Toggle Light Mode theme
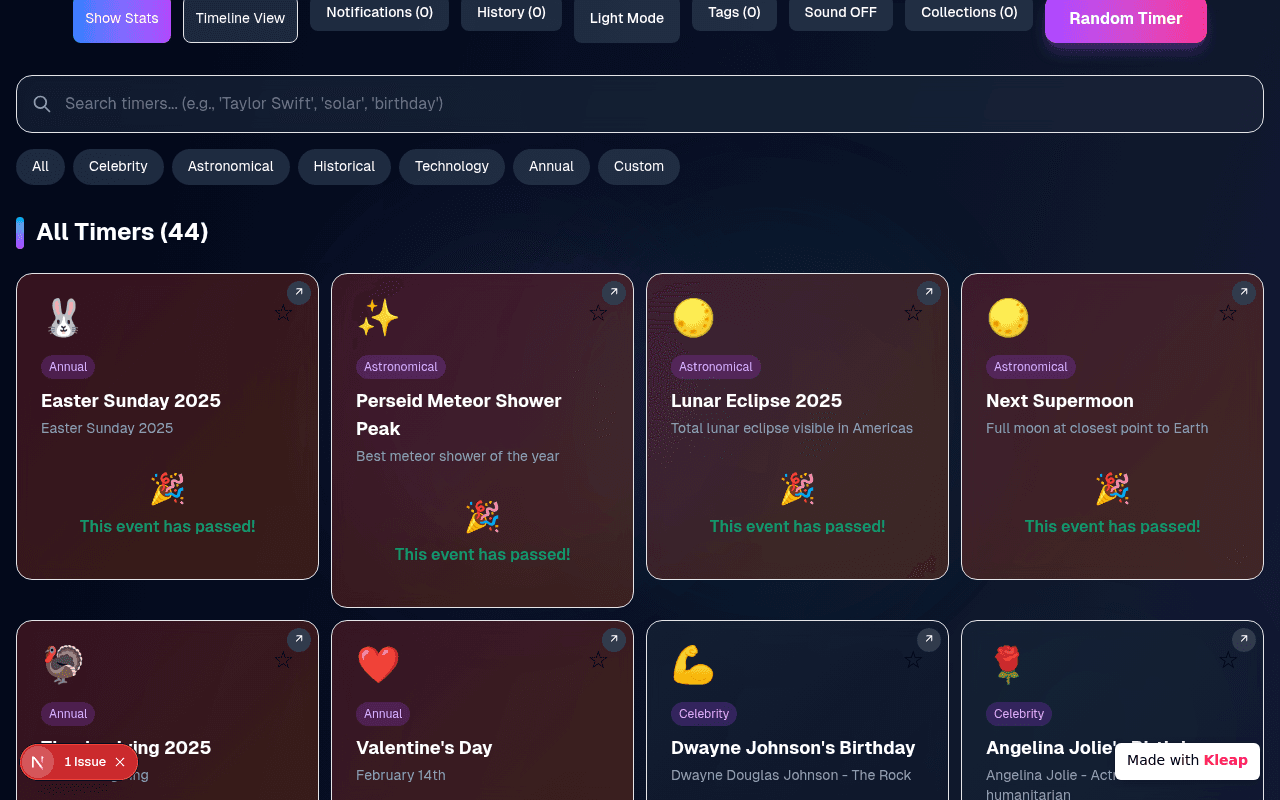The height and width of the screenshot is (800, 1280). (x=627, y=19)
